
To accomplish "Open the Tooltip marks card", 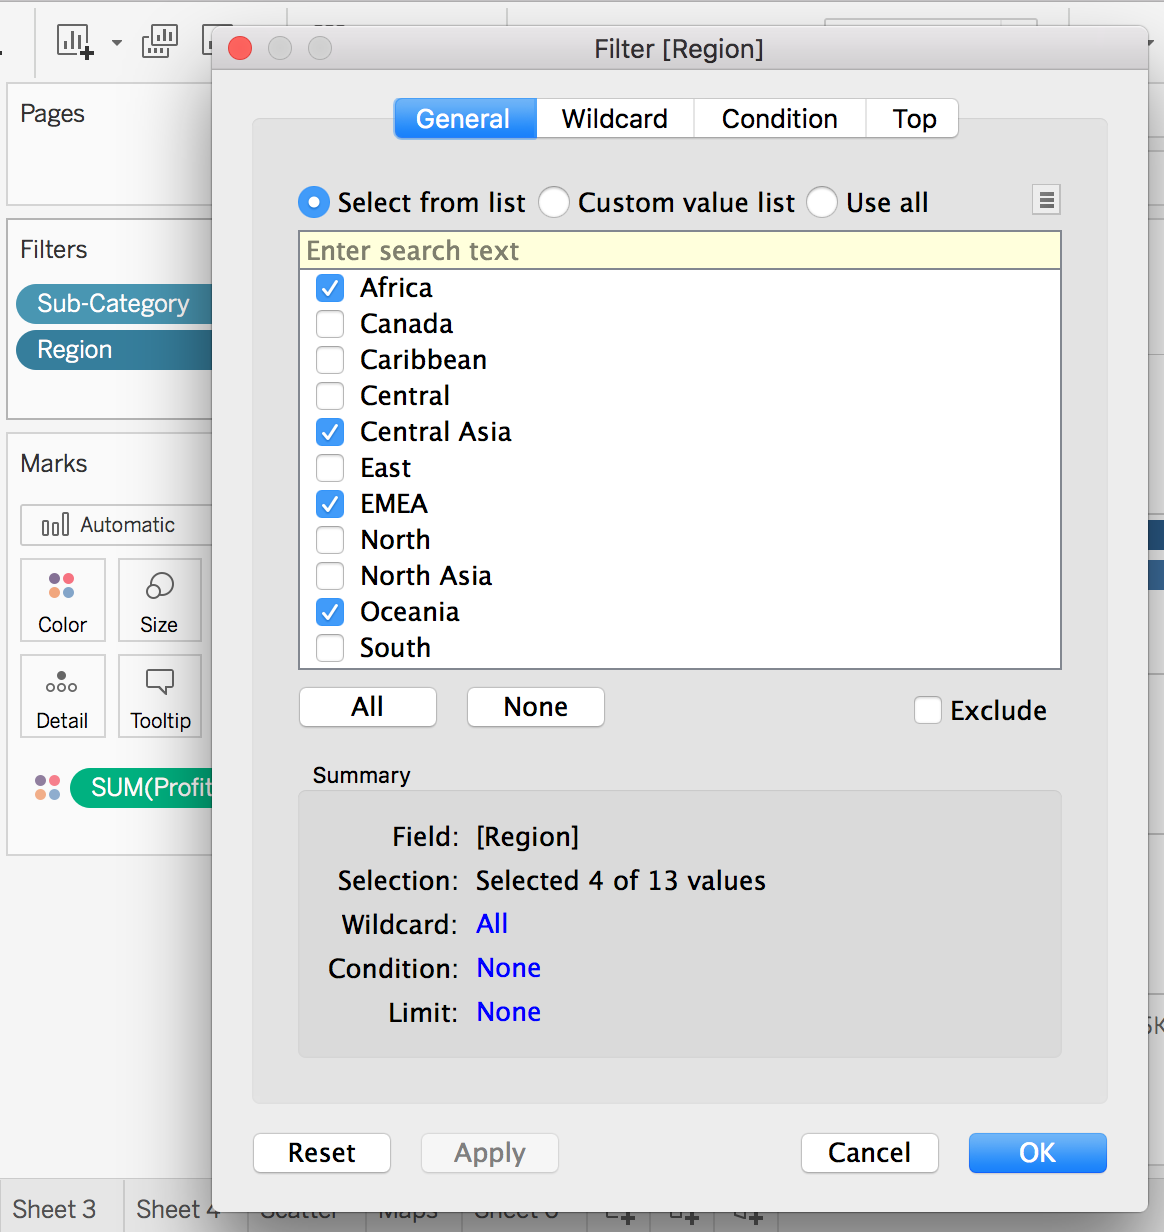I will click(x=160, y=696).
